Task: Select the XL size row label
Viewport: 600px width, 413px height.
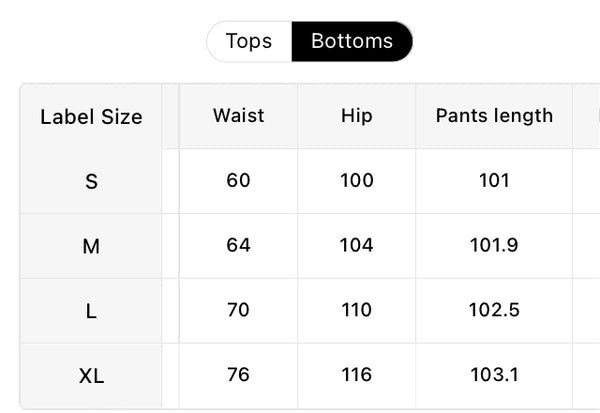Action: tap(91, 375)
